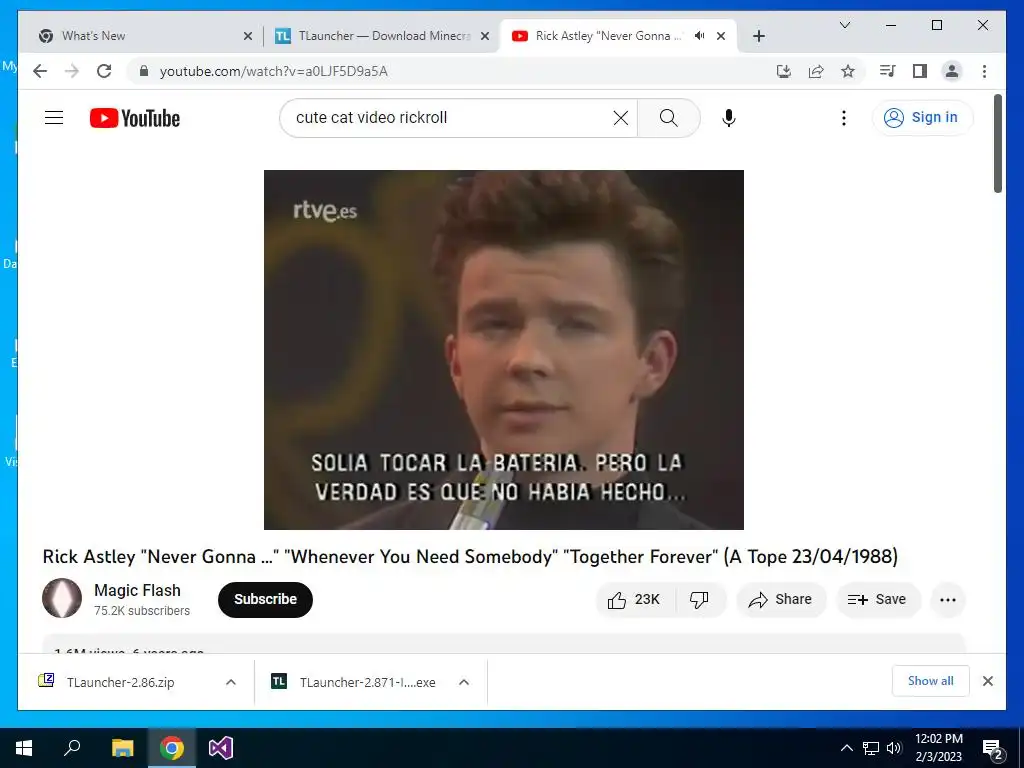Image resolution: width=1024 pixels, height=768 pixels.
Task: Sign in to YouTube
Action: [922, 118]
